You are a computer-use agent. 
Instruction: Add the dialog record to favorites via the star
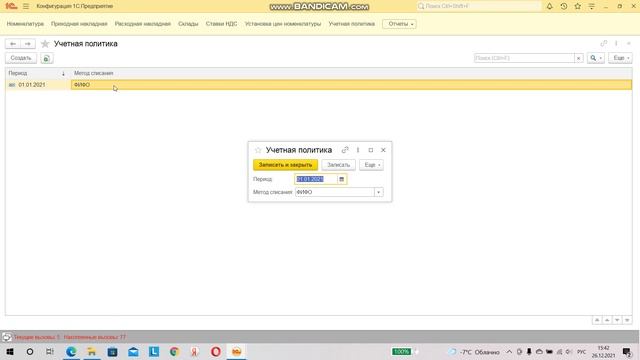click(258, 150)
